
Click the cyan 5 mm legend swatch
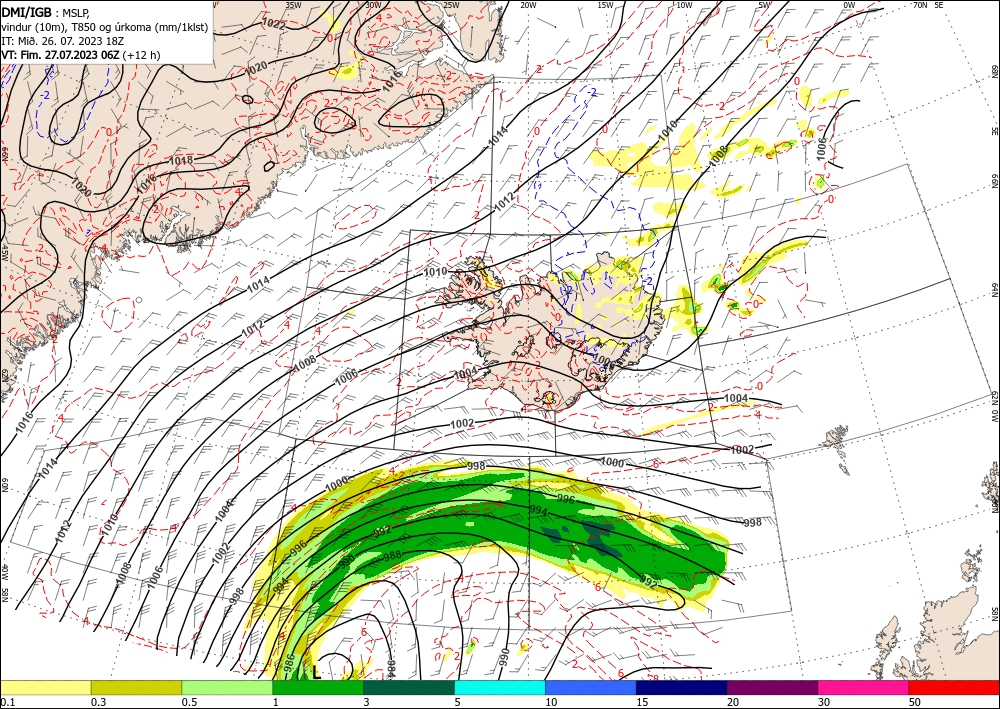click(x=500, y=687)
